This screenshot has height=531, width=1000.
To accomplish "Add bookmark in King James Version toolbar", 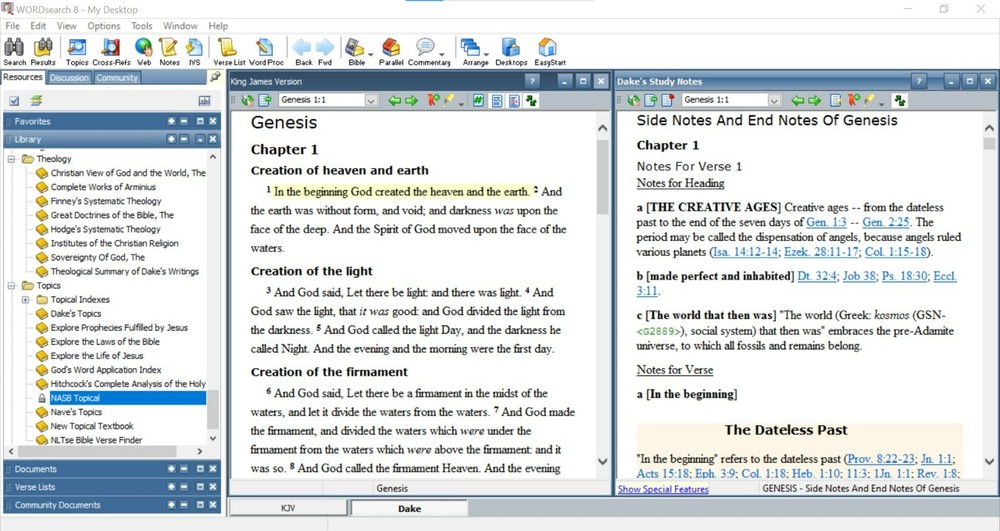I will [x=434, y=100].
